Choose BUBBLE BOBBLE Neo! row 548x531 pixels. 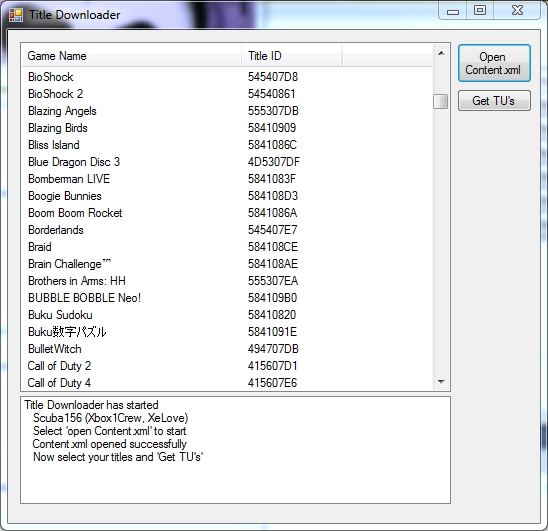coord(227,298)
